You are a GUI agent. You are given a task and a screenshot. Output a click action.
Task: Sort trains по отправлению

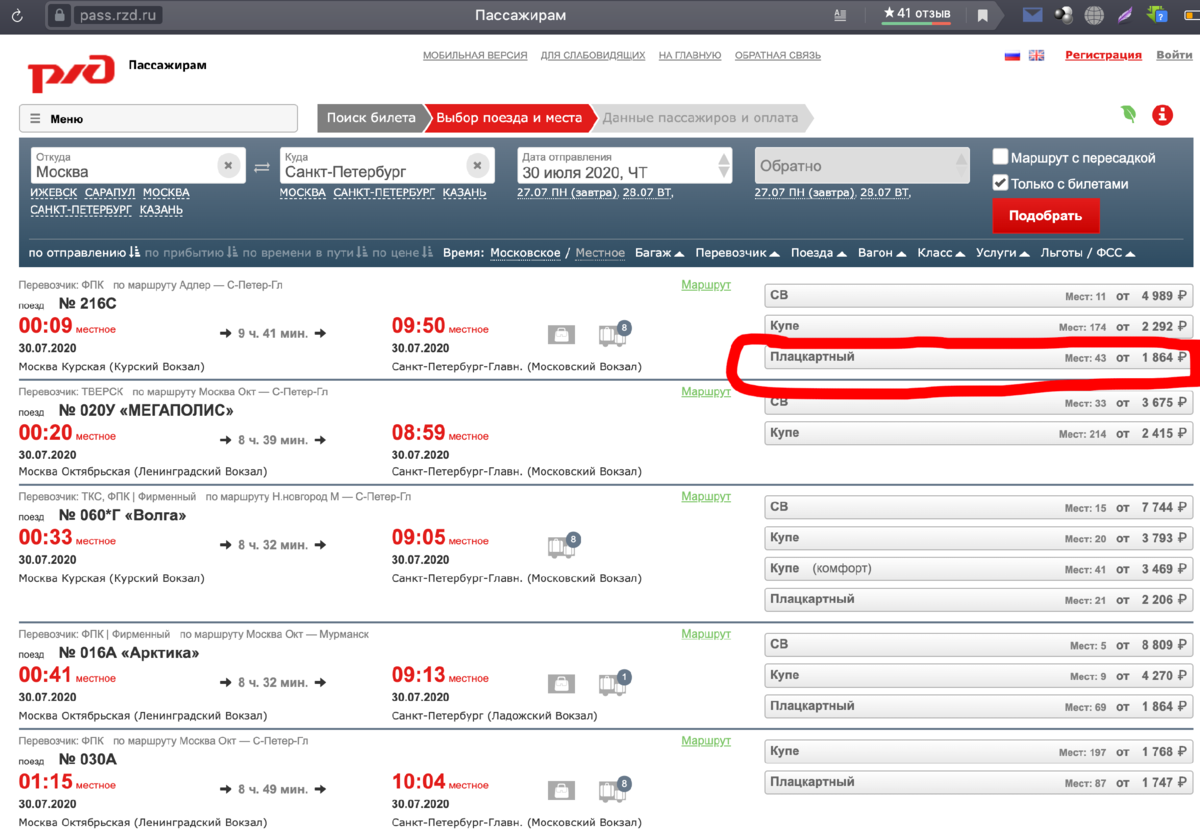pos(84,253)
